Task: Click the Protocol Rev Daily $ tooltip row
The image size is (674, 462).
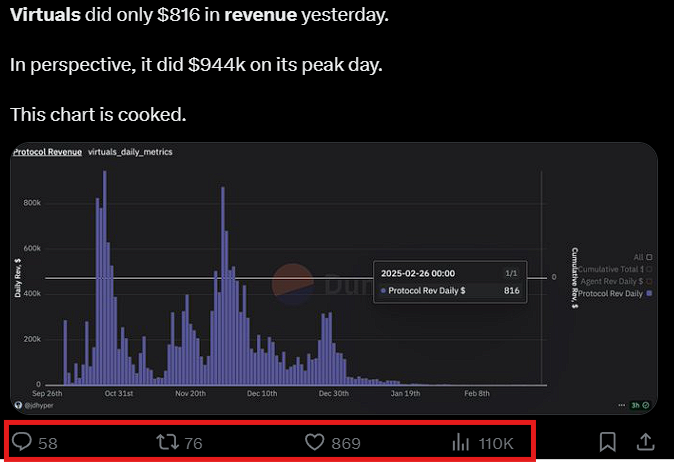Action: pyautogui.click(x=450, y=291)
